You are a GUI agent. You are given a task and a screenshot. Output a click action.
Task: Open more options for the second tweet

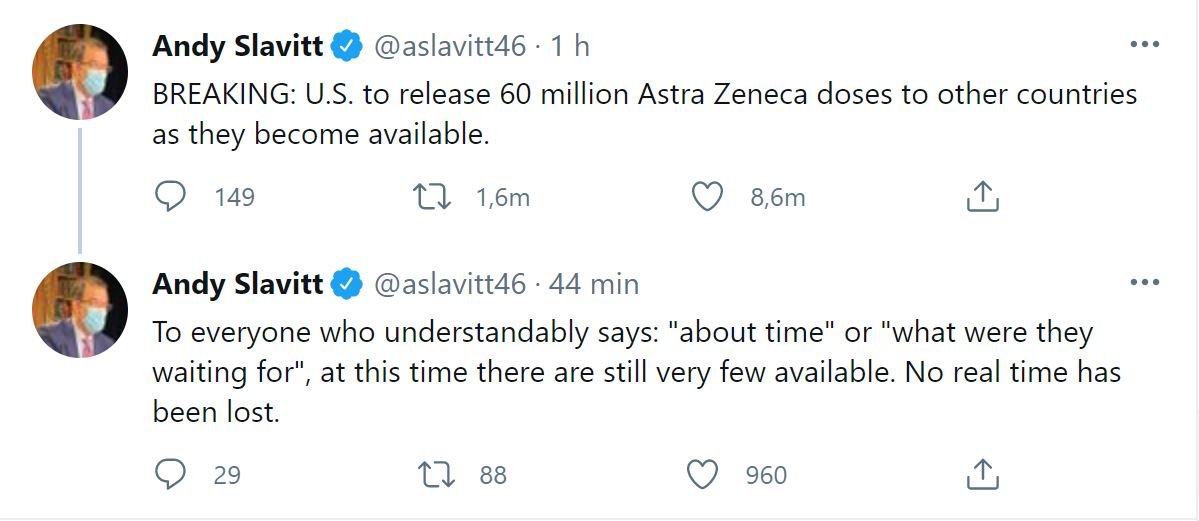coord(1143,283)
